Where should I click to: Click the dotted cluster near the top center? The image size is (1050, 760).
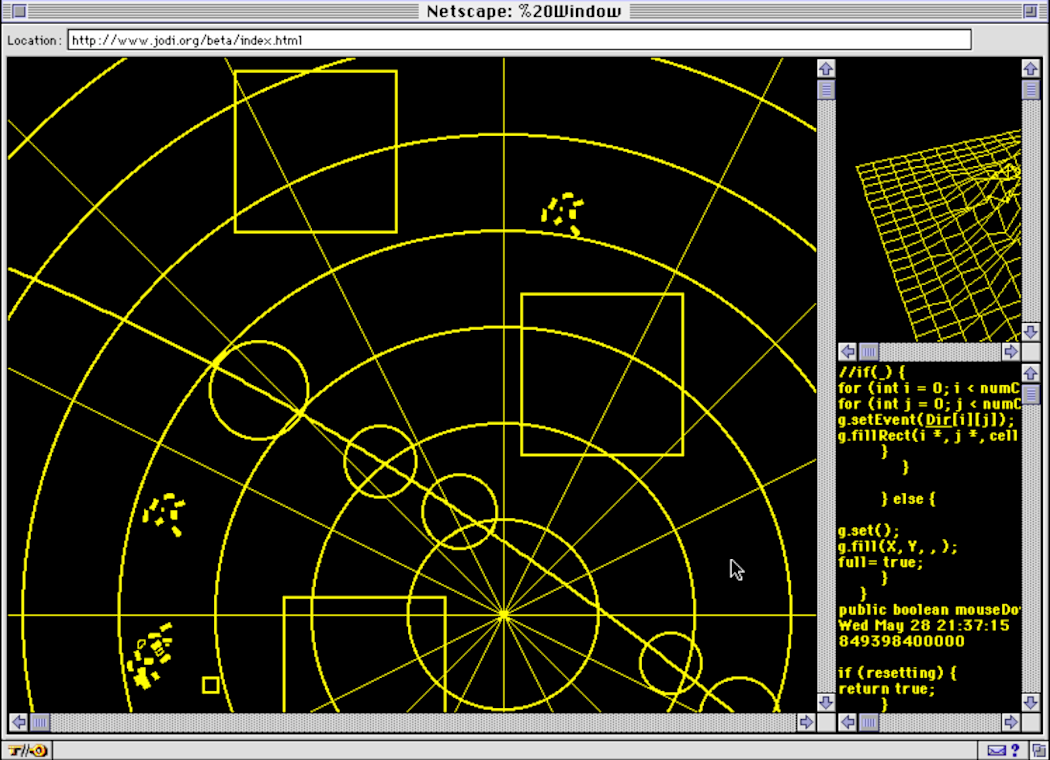click(x=562, y=213)
